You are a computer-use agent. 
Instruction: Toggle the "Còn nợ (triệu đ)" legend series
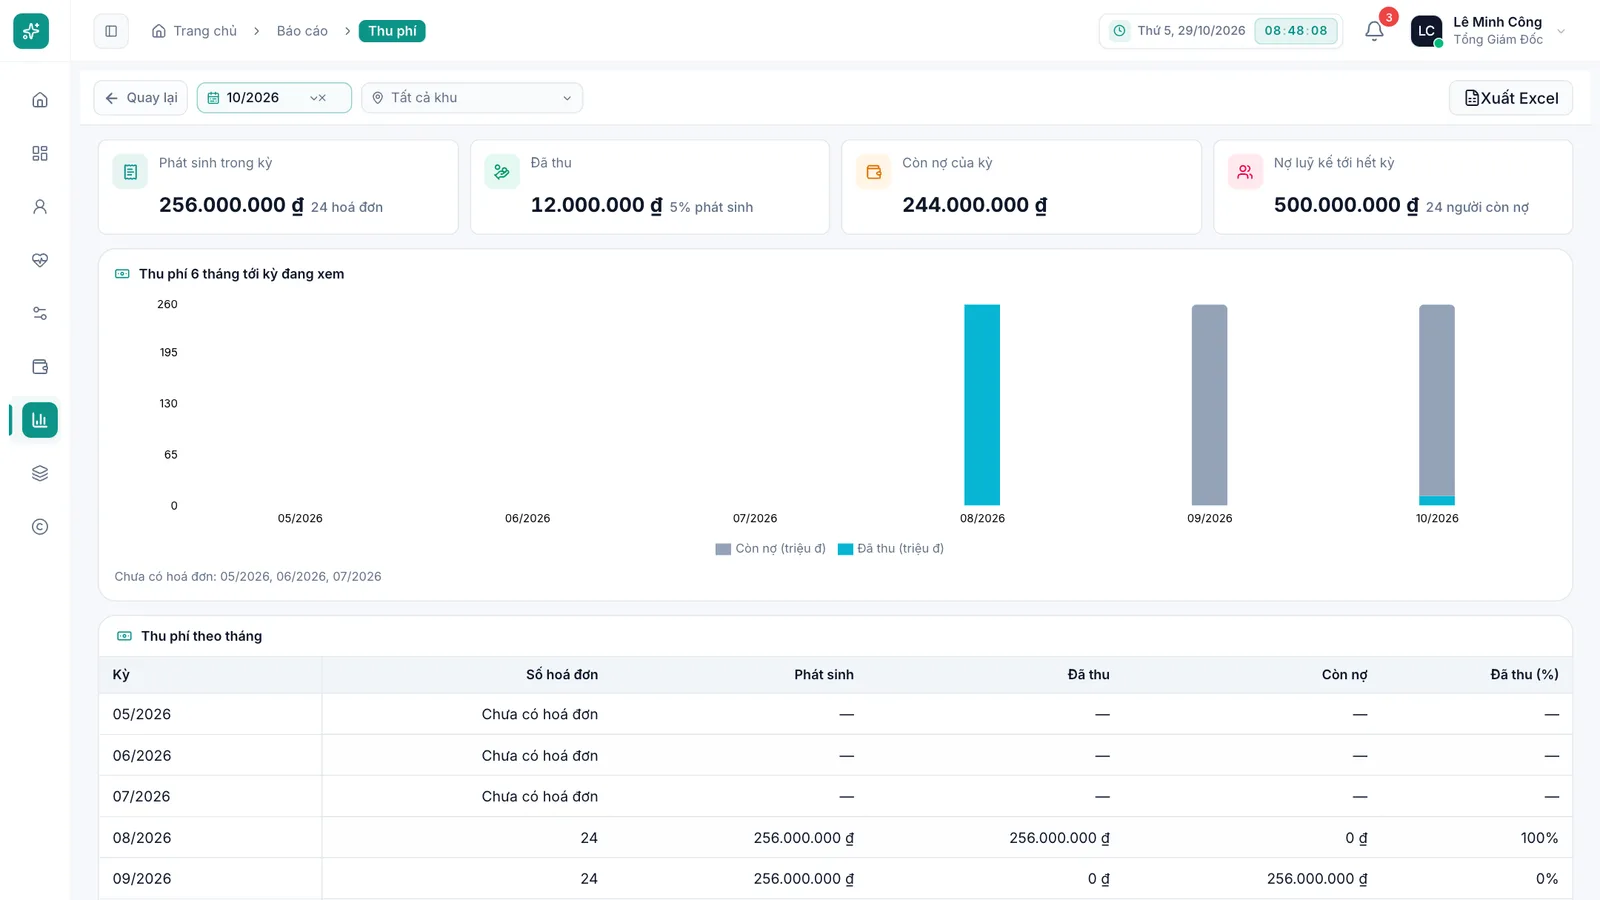770,548
